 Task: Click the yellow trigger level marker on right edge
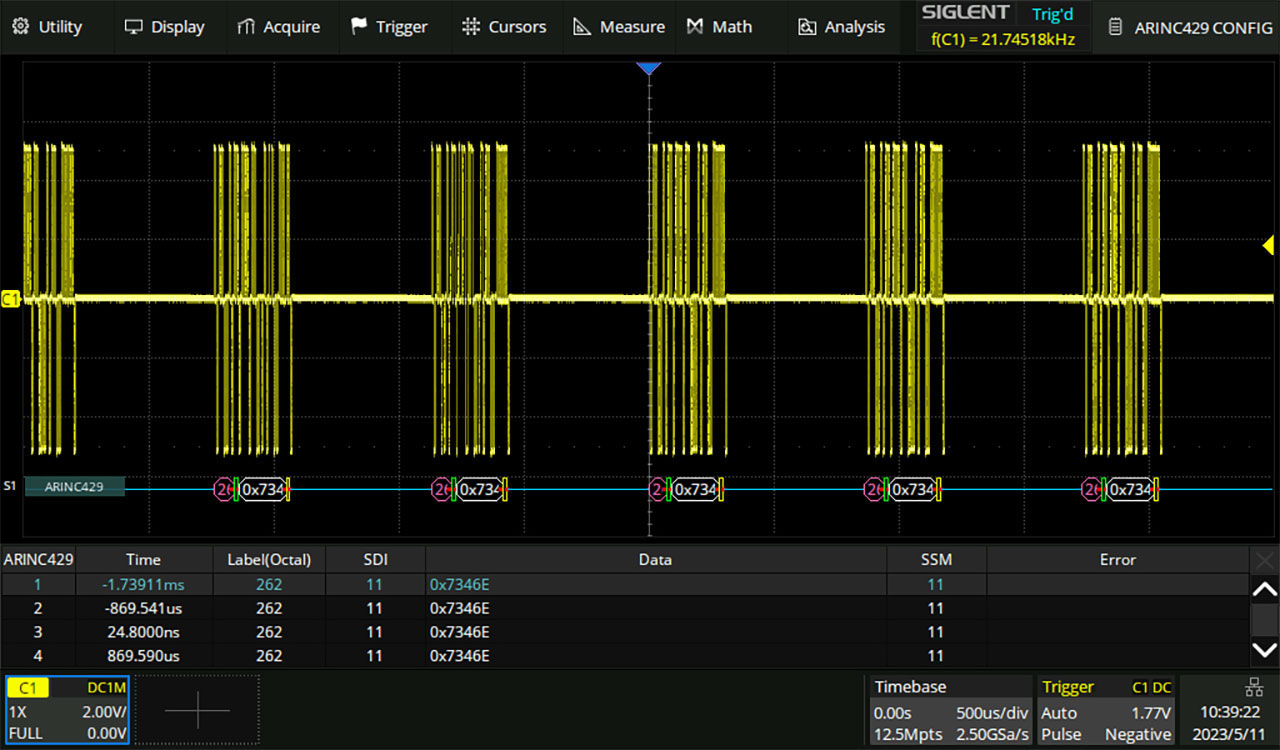1268,246
